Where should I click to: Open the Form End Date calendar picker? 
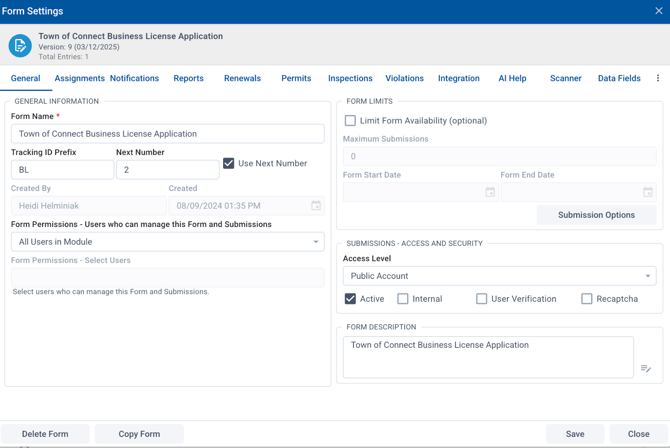click(647, 192)
